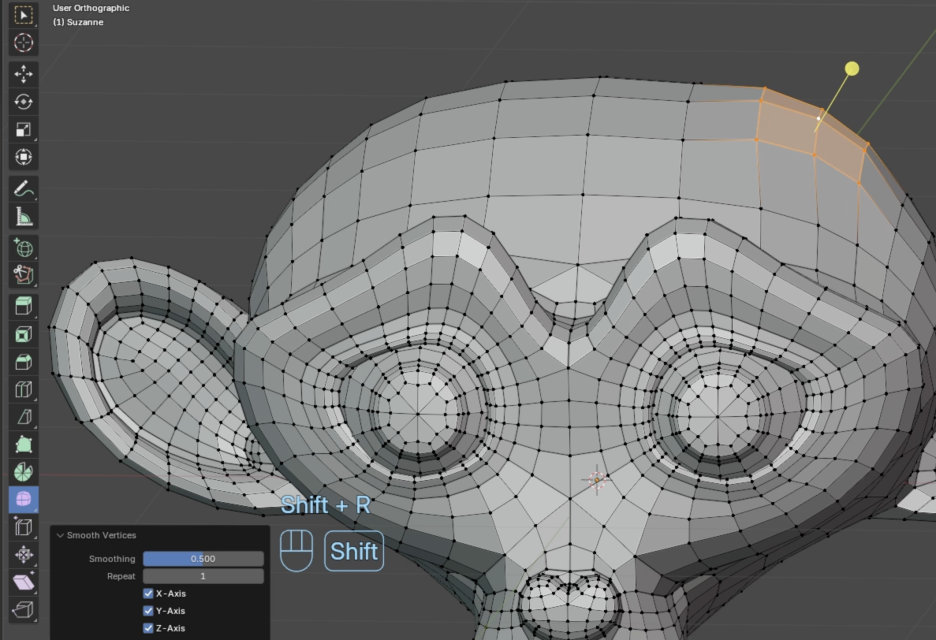936x640 pixels.
Task: Choose the Rotate tool
Action: [x=23, y=101]
